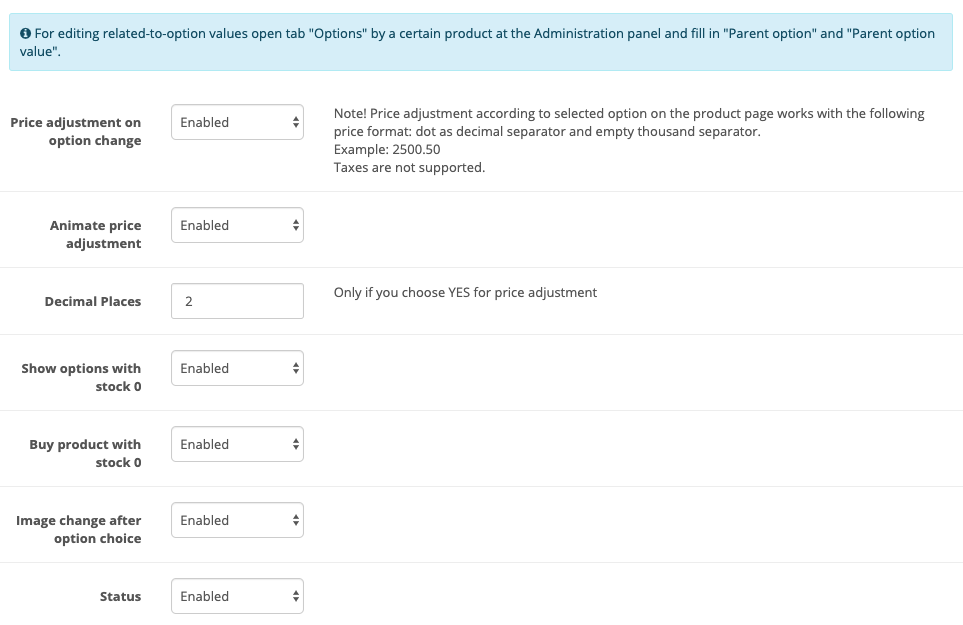The image size is (963, 625).
Task: Open the Image change after option choice dropdown
Action: 237,520
